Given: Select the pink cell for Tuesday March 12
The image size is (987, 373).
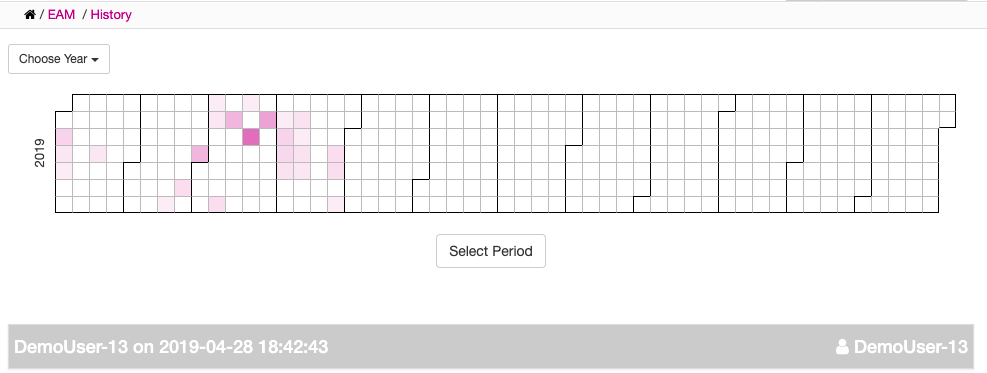Looking at the screenshot, I should coord(234,120).
